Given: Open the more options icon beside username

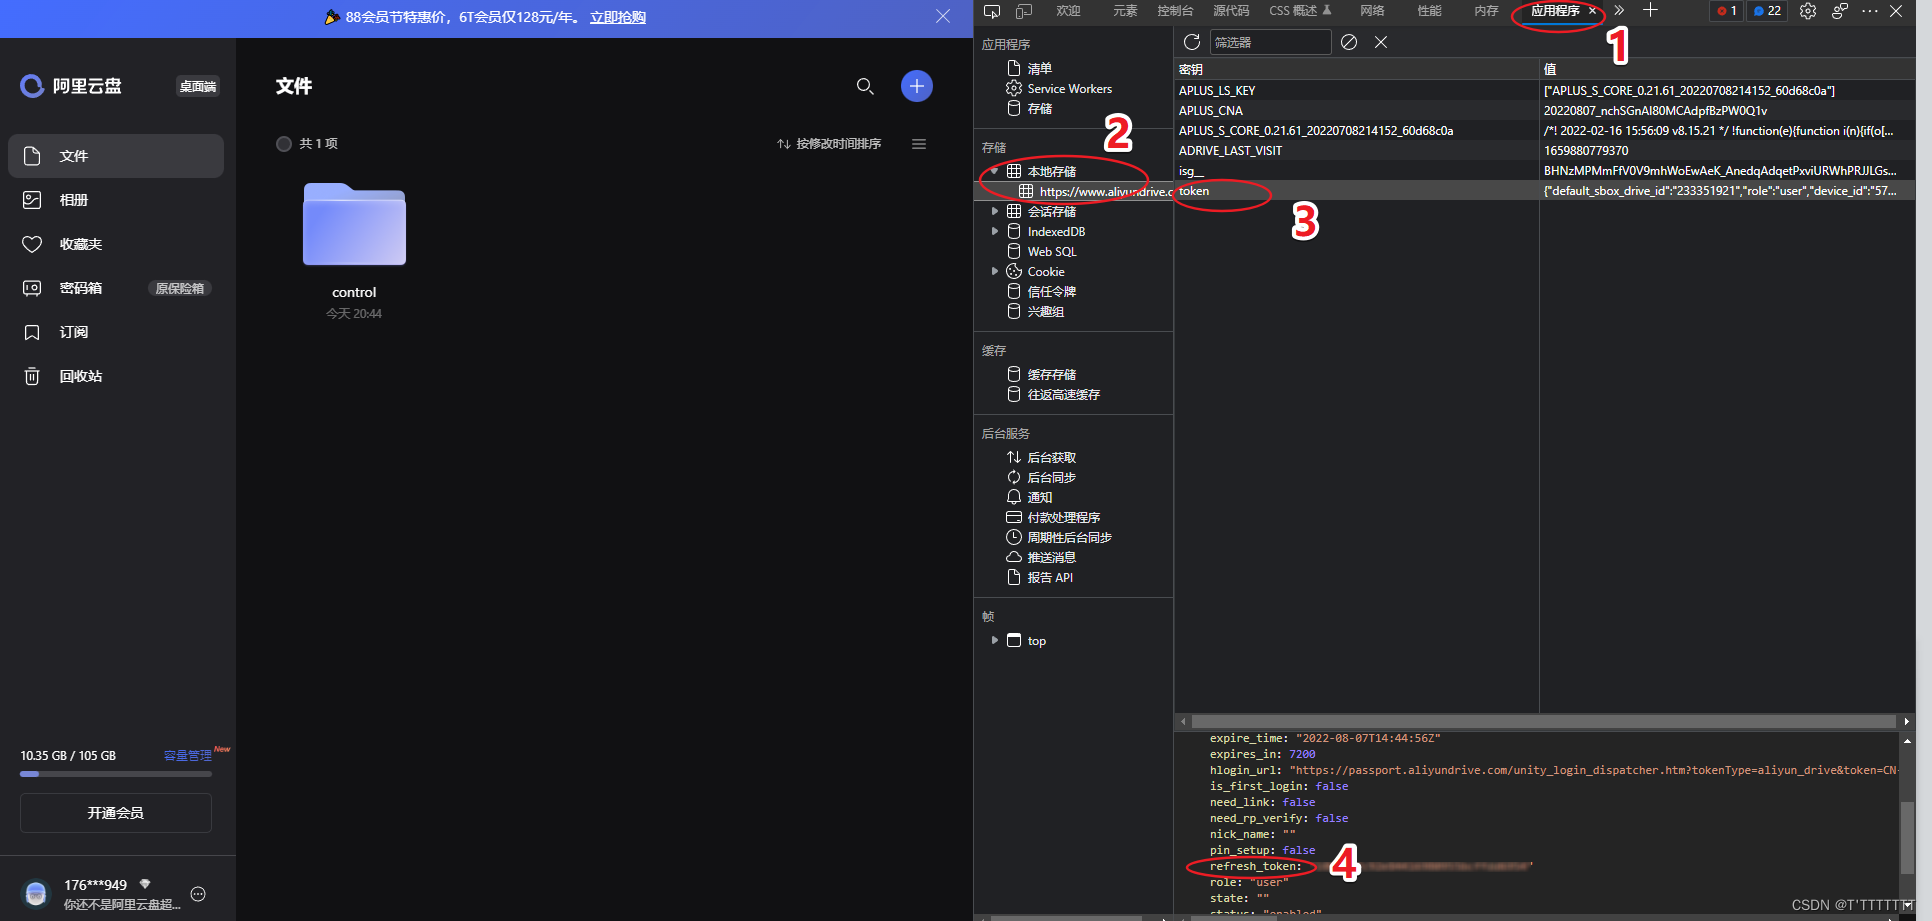Looking at the screenshot, I should pos(198,894).
